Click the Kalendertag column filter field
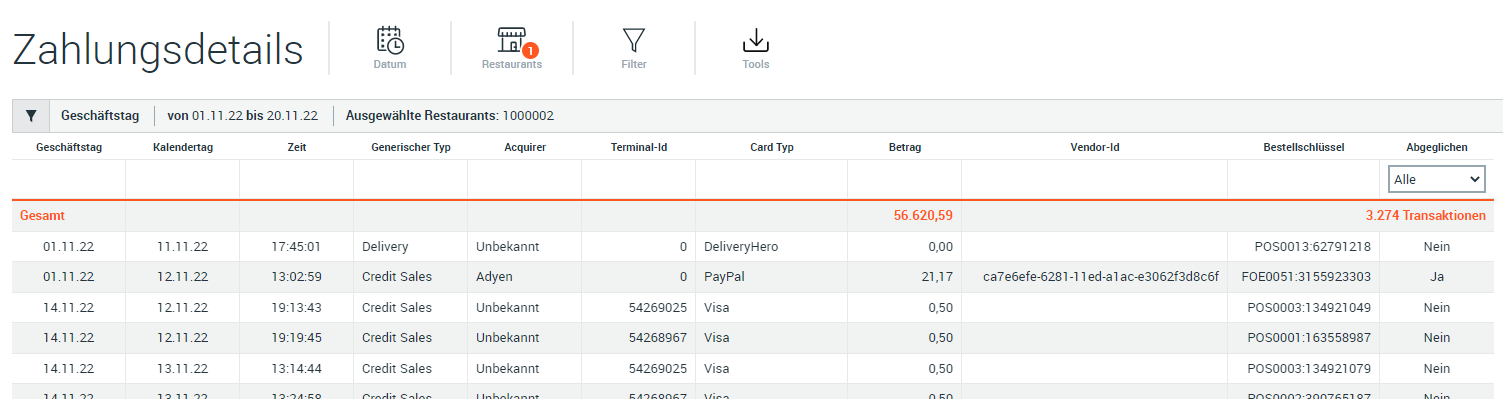The height and width of the screenshot is (399, 1503). coord(183,180)
